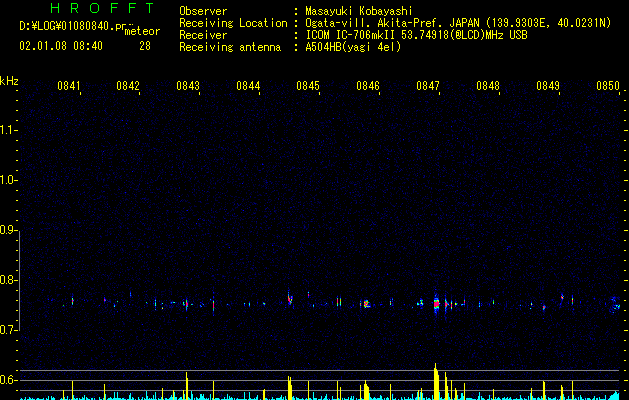Click the 1.0 frequency axis label
The height and width of the screenshot is (400, 629).
click(8, 180)
